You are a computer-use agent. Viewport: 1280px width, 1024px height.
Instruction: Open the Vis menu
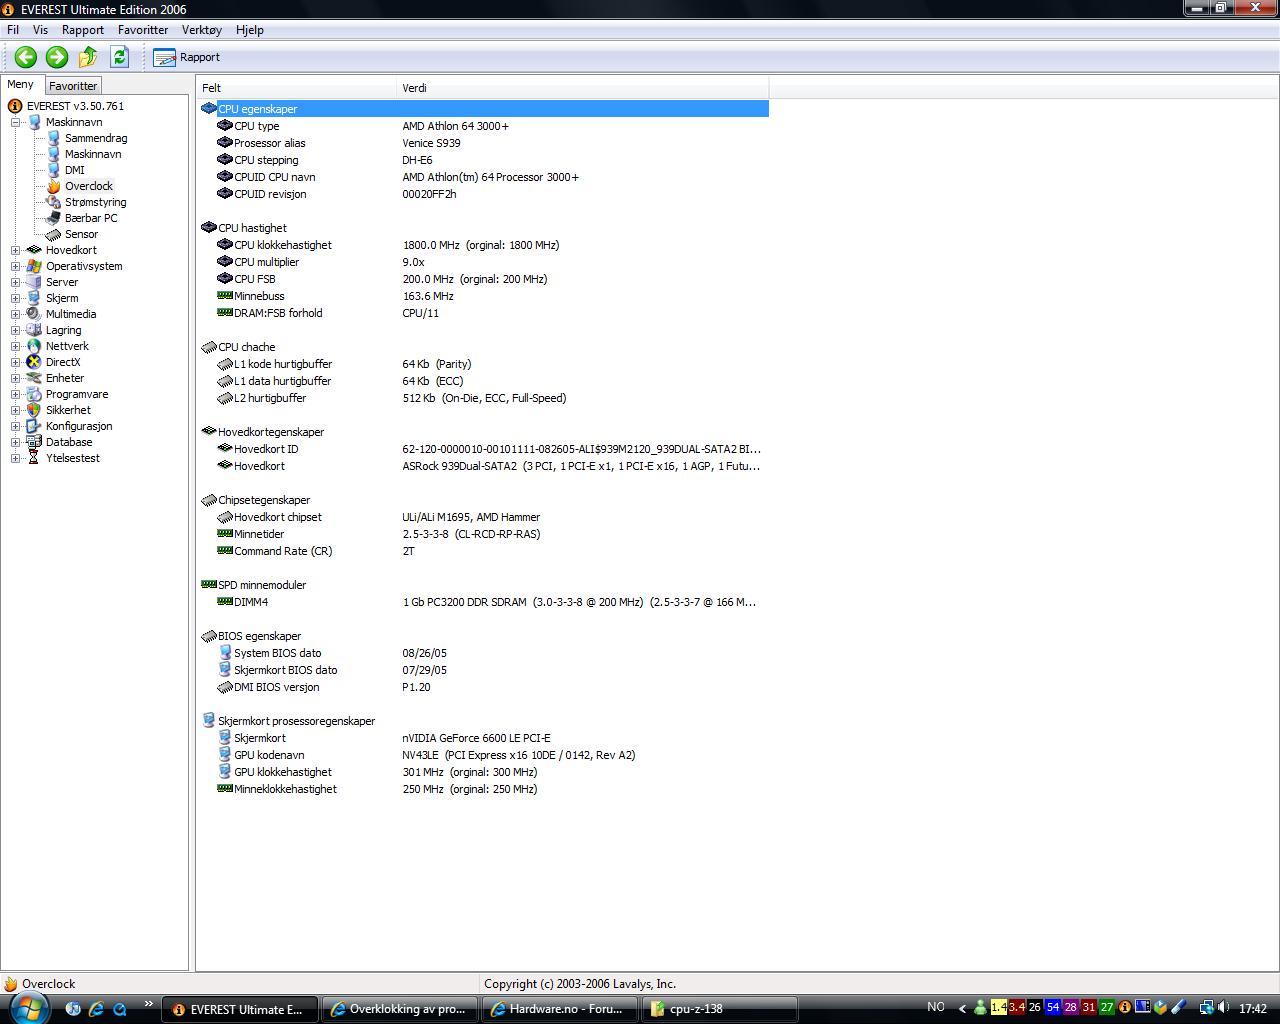[40, 30]
